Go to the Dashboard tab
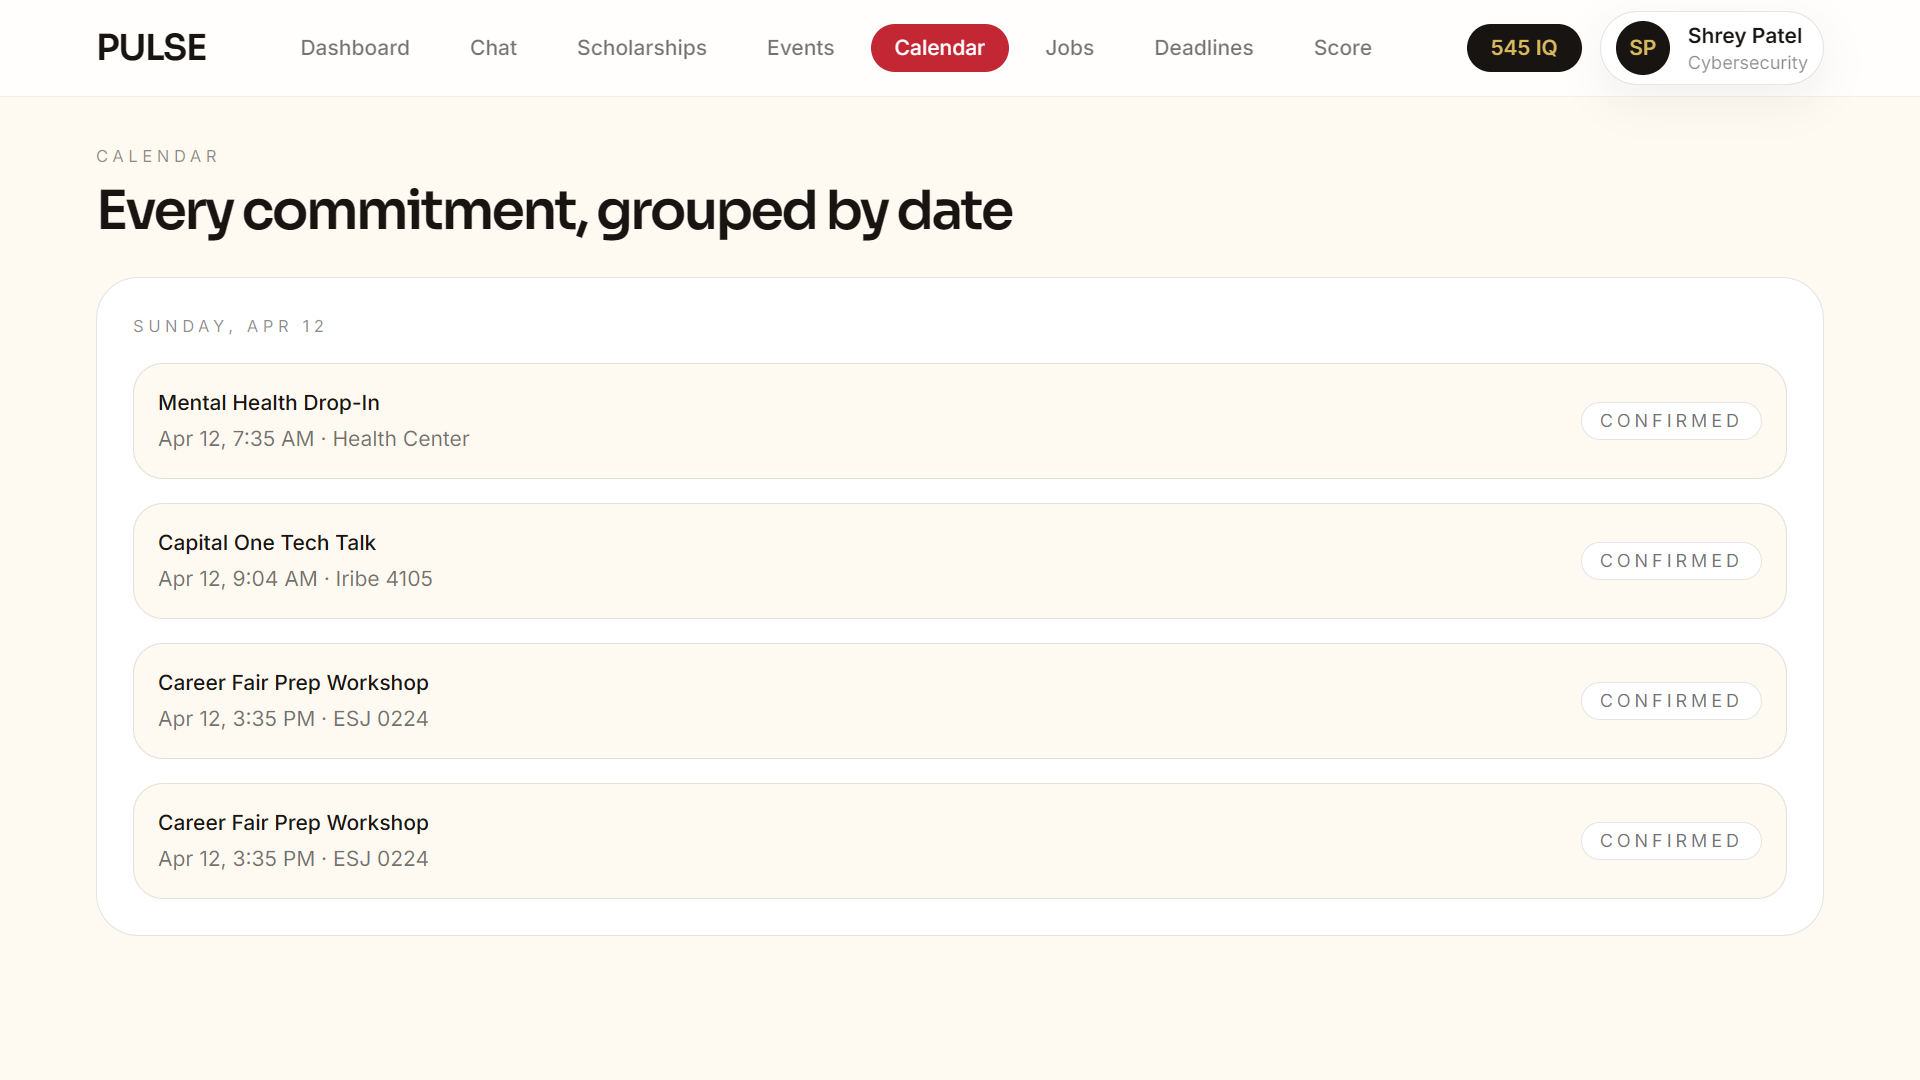 point(355,48)
